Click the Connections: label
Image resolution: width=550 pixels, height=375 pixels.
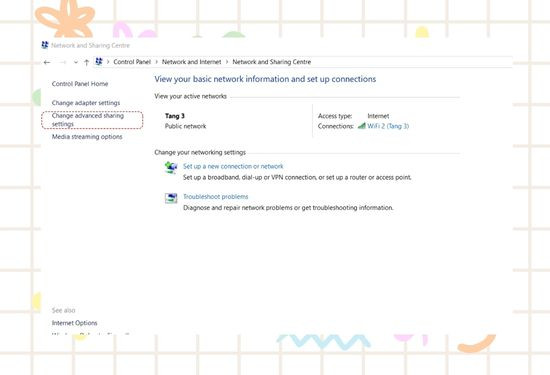pyautogui.click(x=336, y=126)
